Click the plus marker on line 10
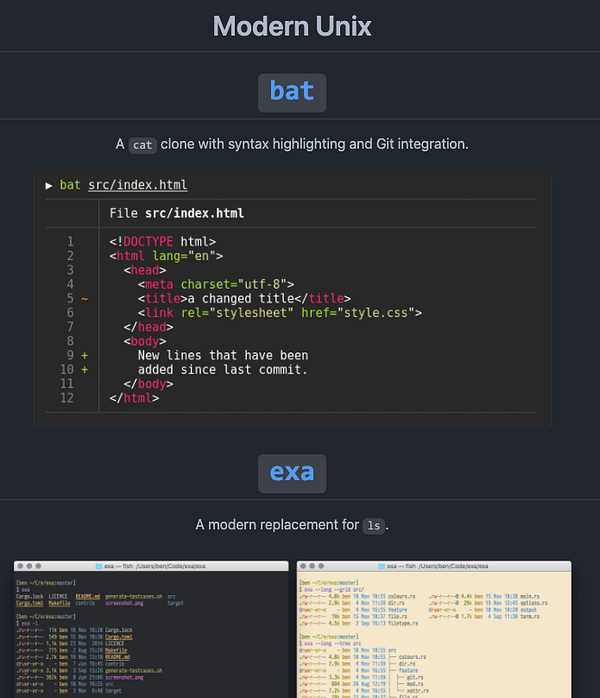 (x=85, y=370)
